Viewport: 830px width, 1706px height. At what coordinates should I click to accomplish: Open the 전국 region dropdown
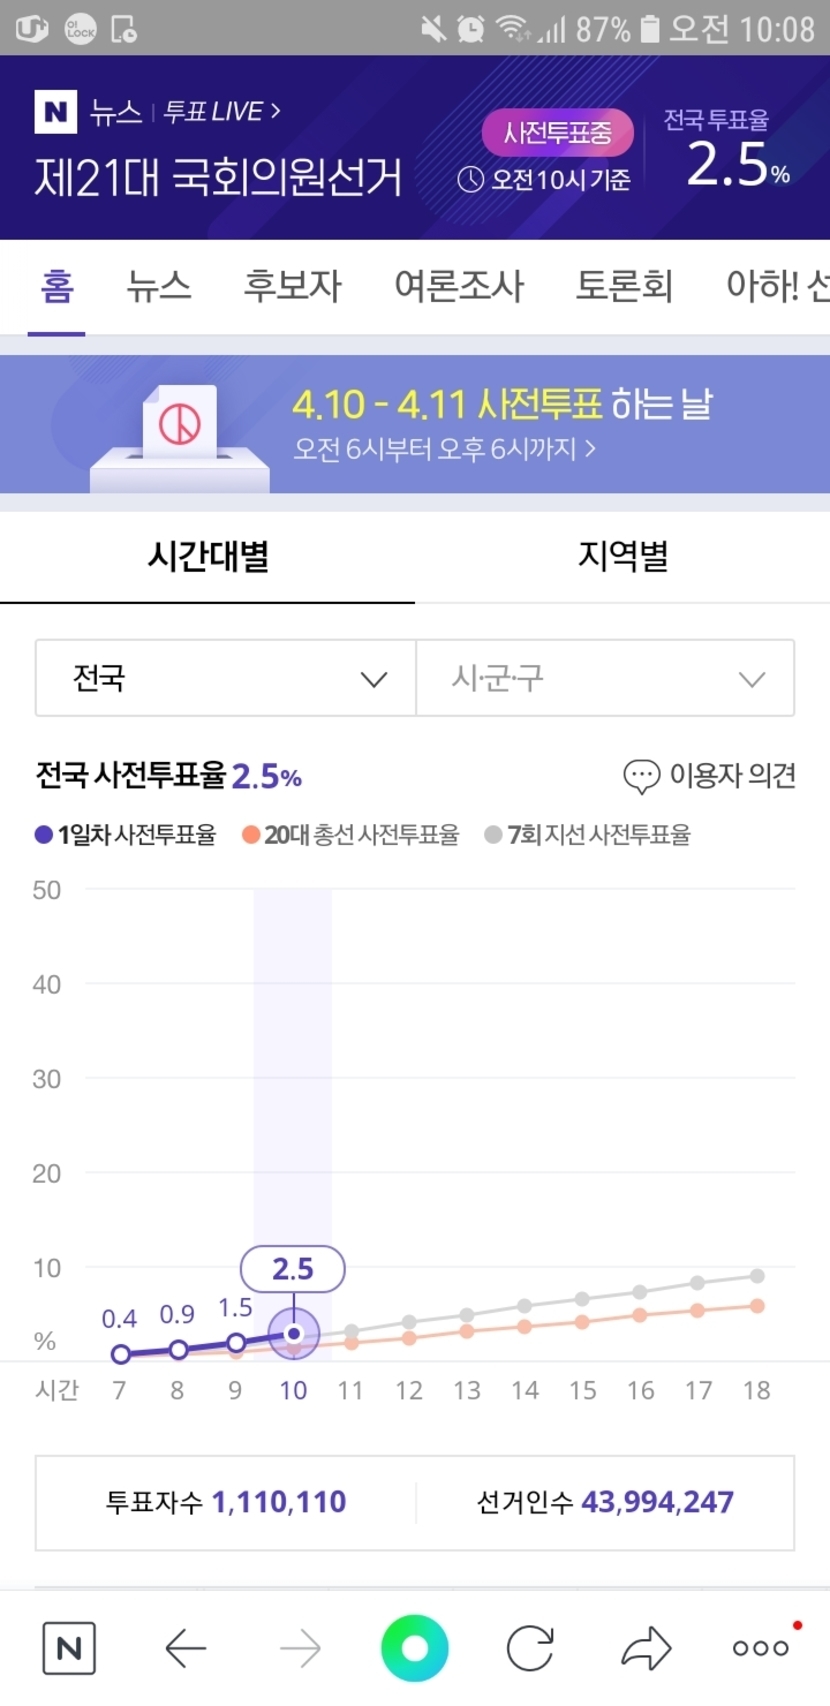click(x=225, y=678)
